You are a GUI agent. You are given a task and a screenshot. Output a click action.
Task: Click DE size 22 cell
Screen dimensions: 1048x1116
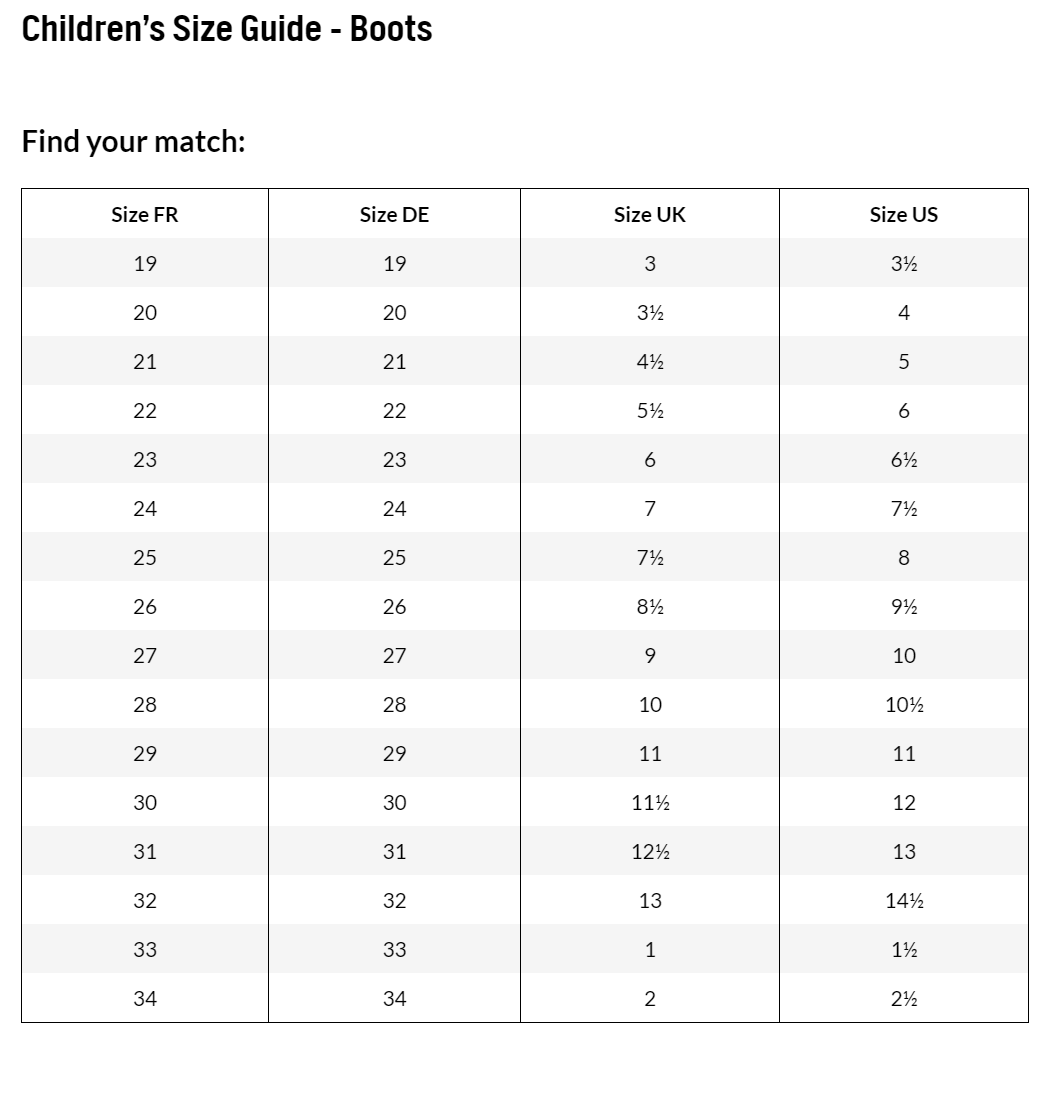394,411
